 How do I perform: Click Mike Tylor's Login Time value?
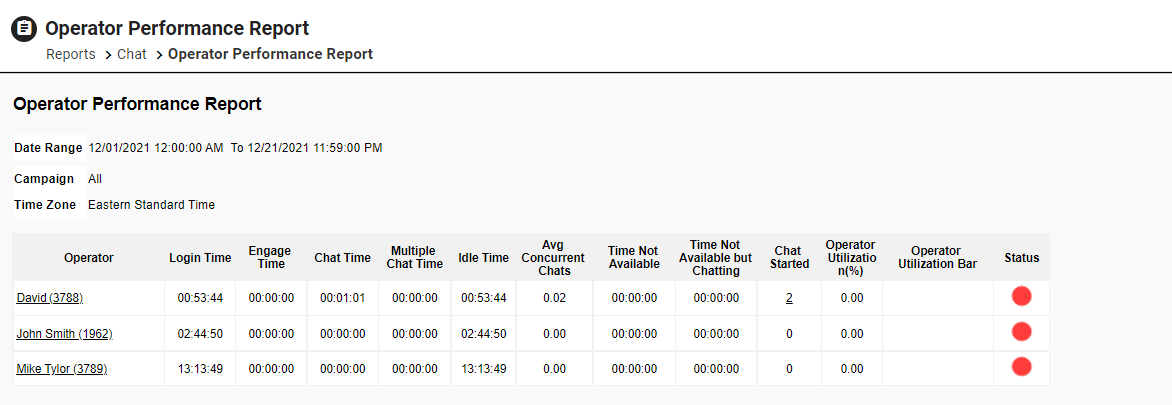point(200,369)
